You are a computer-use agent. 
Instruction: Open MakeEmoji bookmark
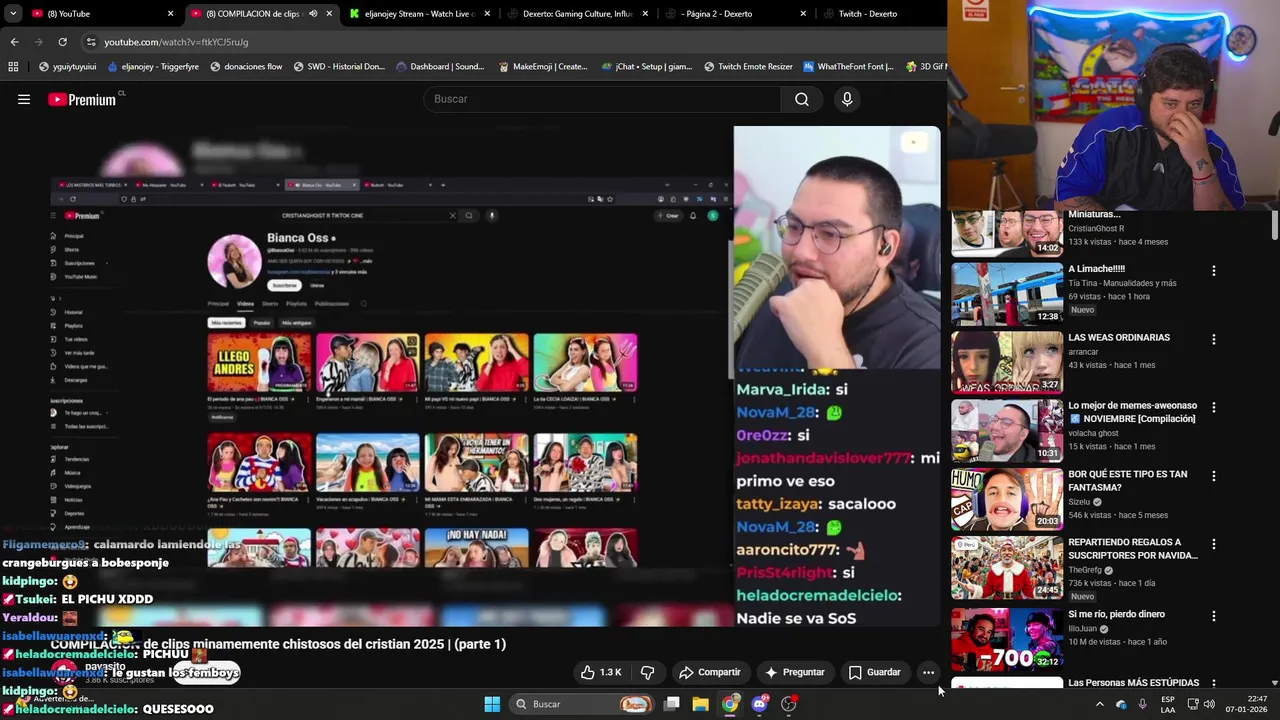click(x=542, y=67)
